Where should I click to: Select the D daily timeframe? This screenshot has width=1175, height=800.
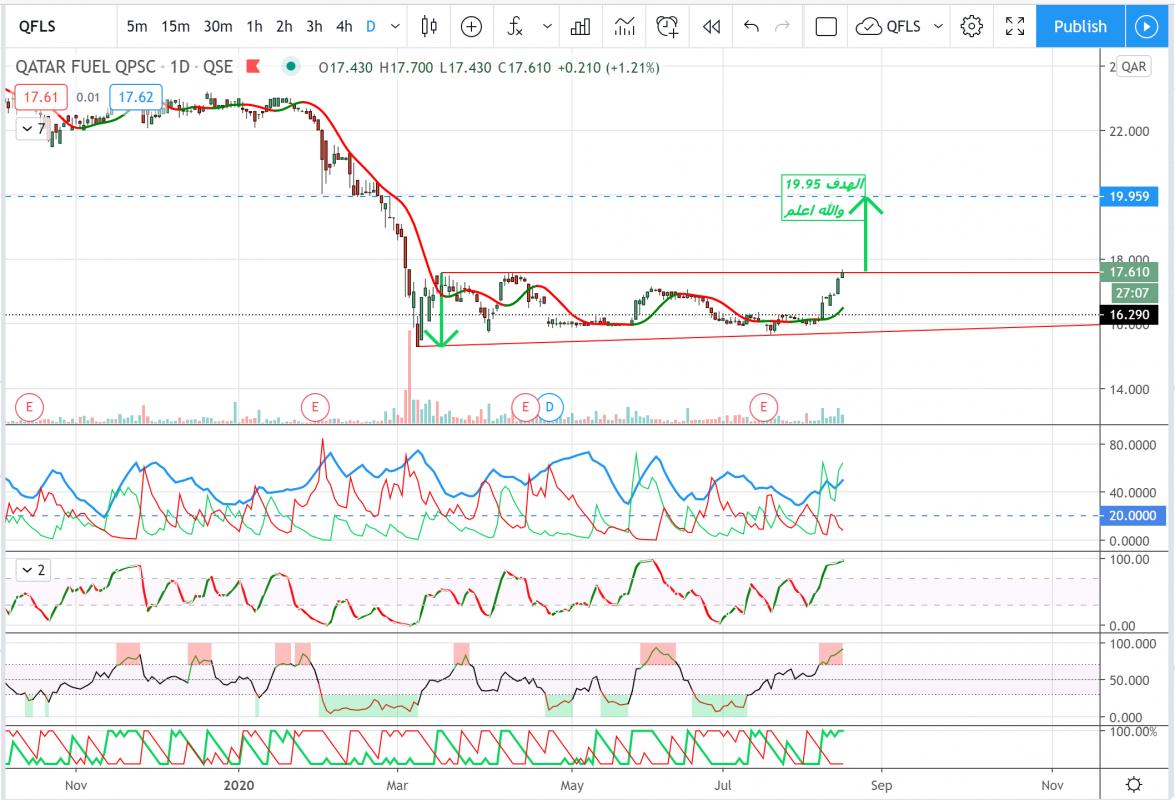(370, 26)
